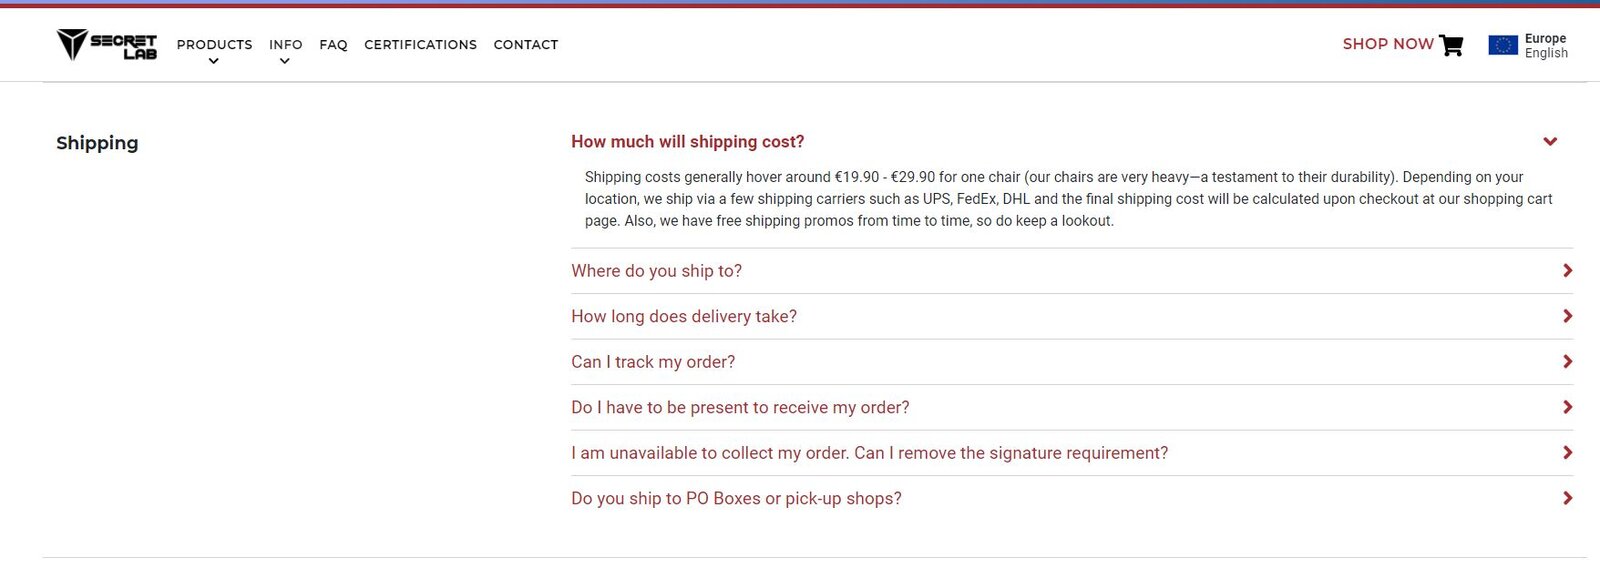
Task: Click arrow beside Where do you ship to
Action: 1567,271
